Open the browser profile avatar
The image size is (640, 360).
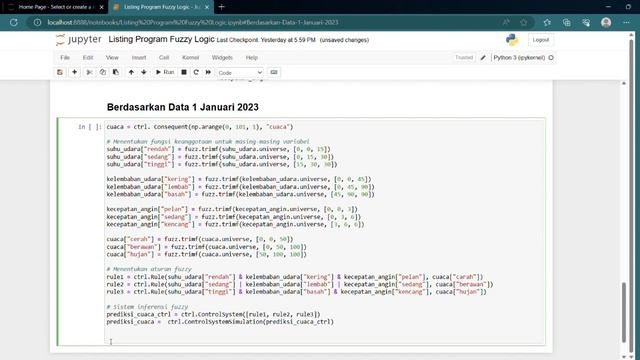tap(606, 22)
